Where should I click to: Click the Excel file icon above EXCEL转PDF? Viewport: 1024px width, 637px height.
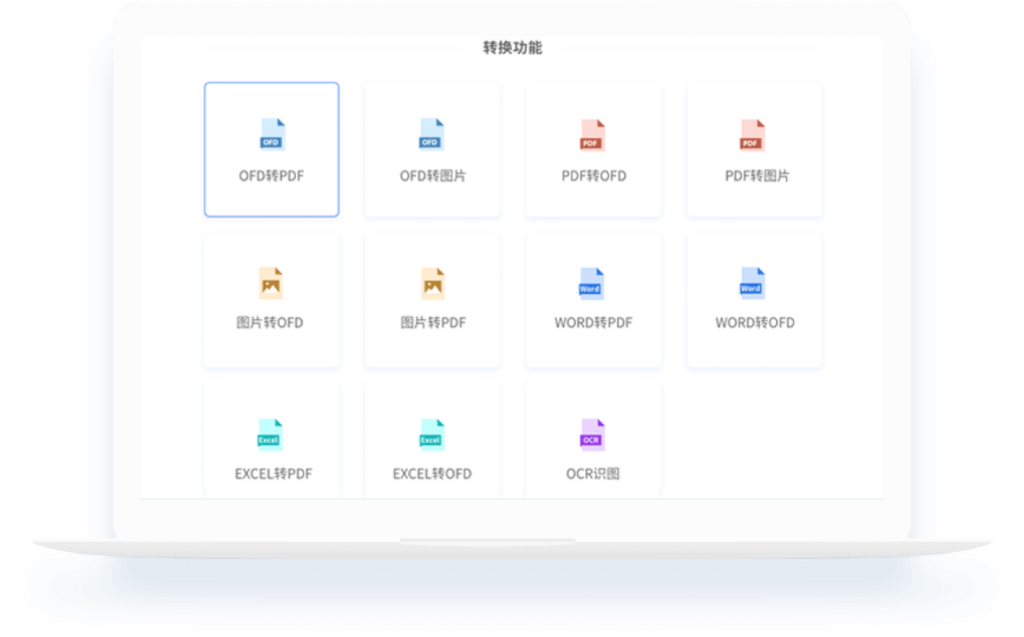pyautogui.click(x=270, y=435)
